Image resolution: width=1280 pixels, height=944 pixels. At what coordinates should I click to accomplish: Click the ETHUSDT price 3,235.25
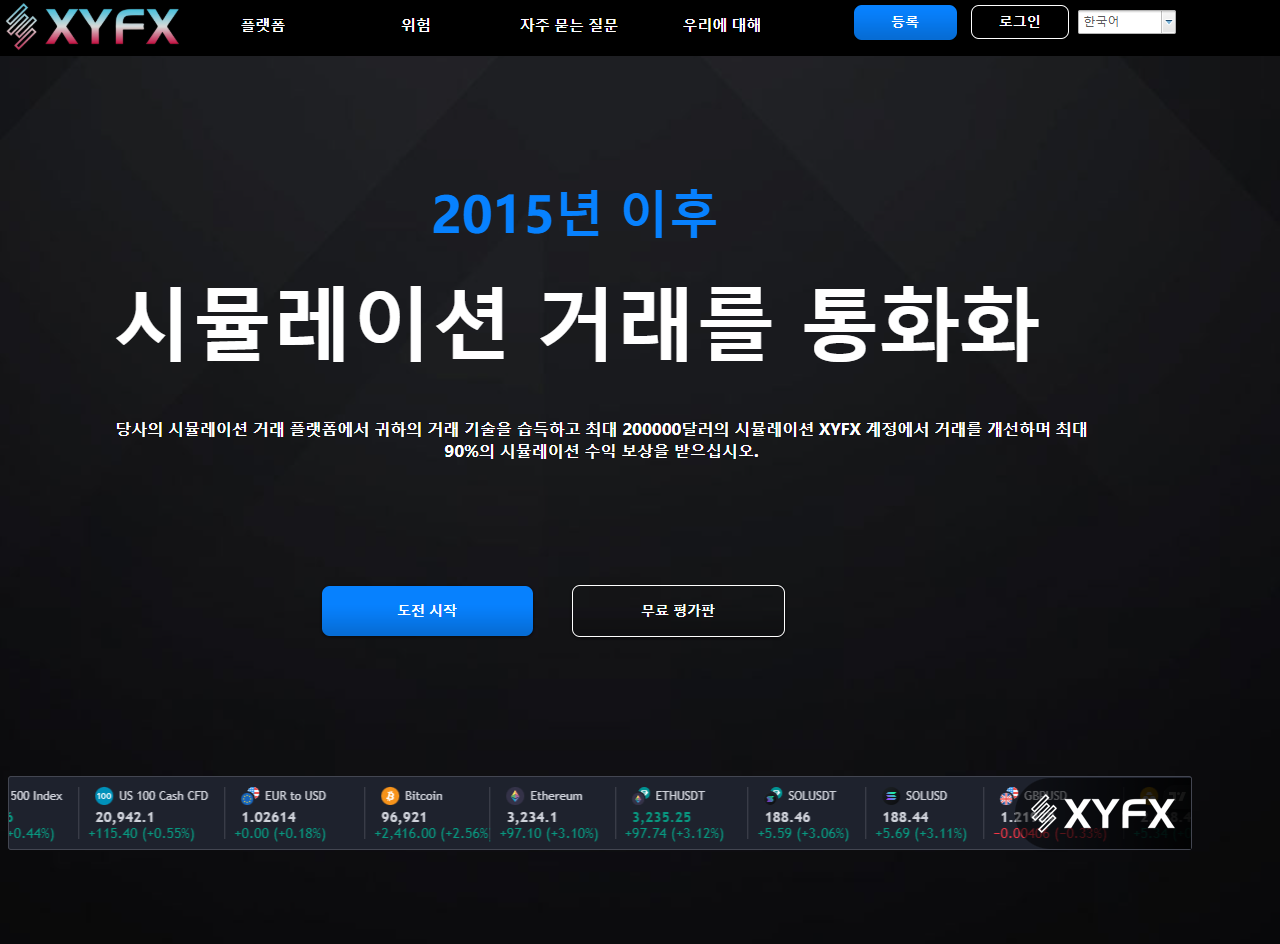[x=662, y=817]
